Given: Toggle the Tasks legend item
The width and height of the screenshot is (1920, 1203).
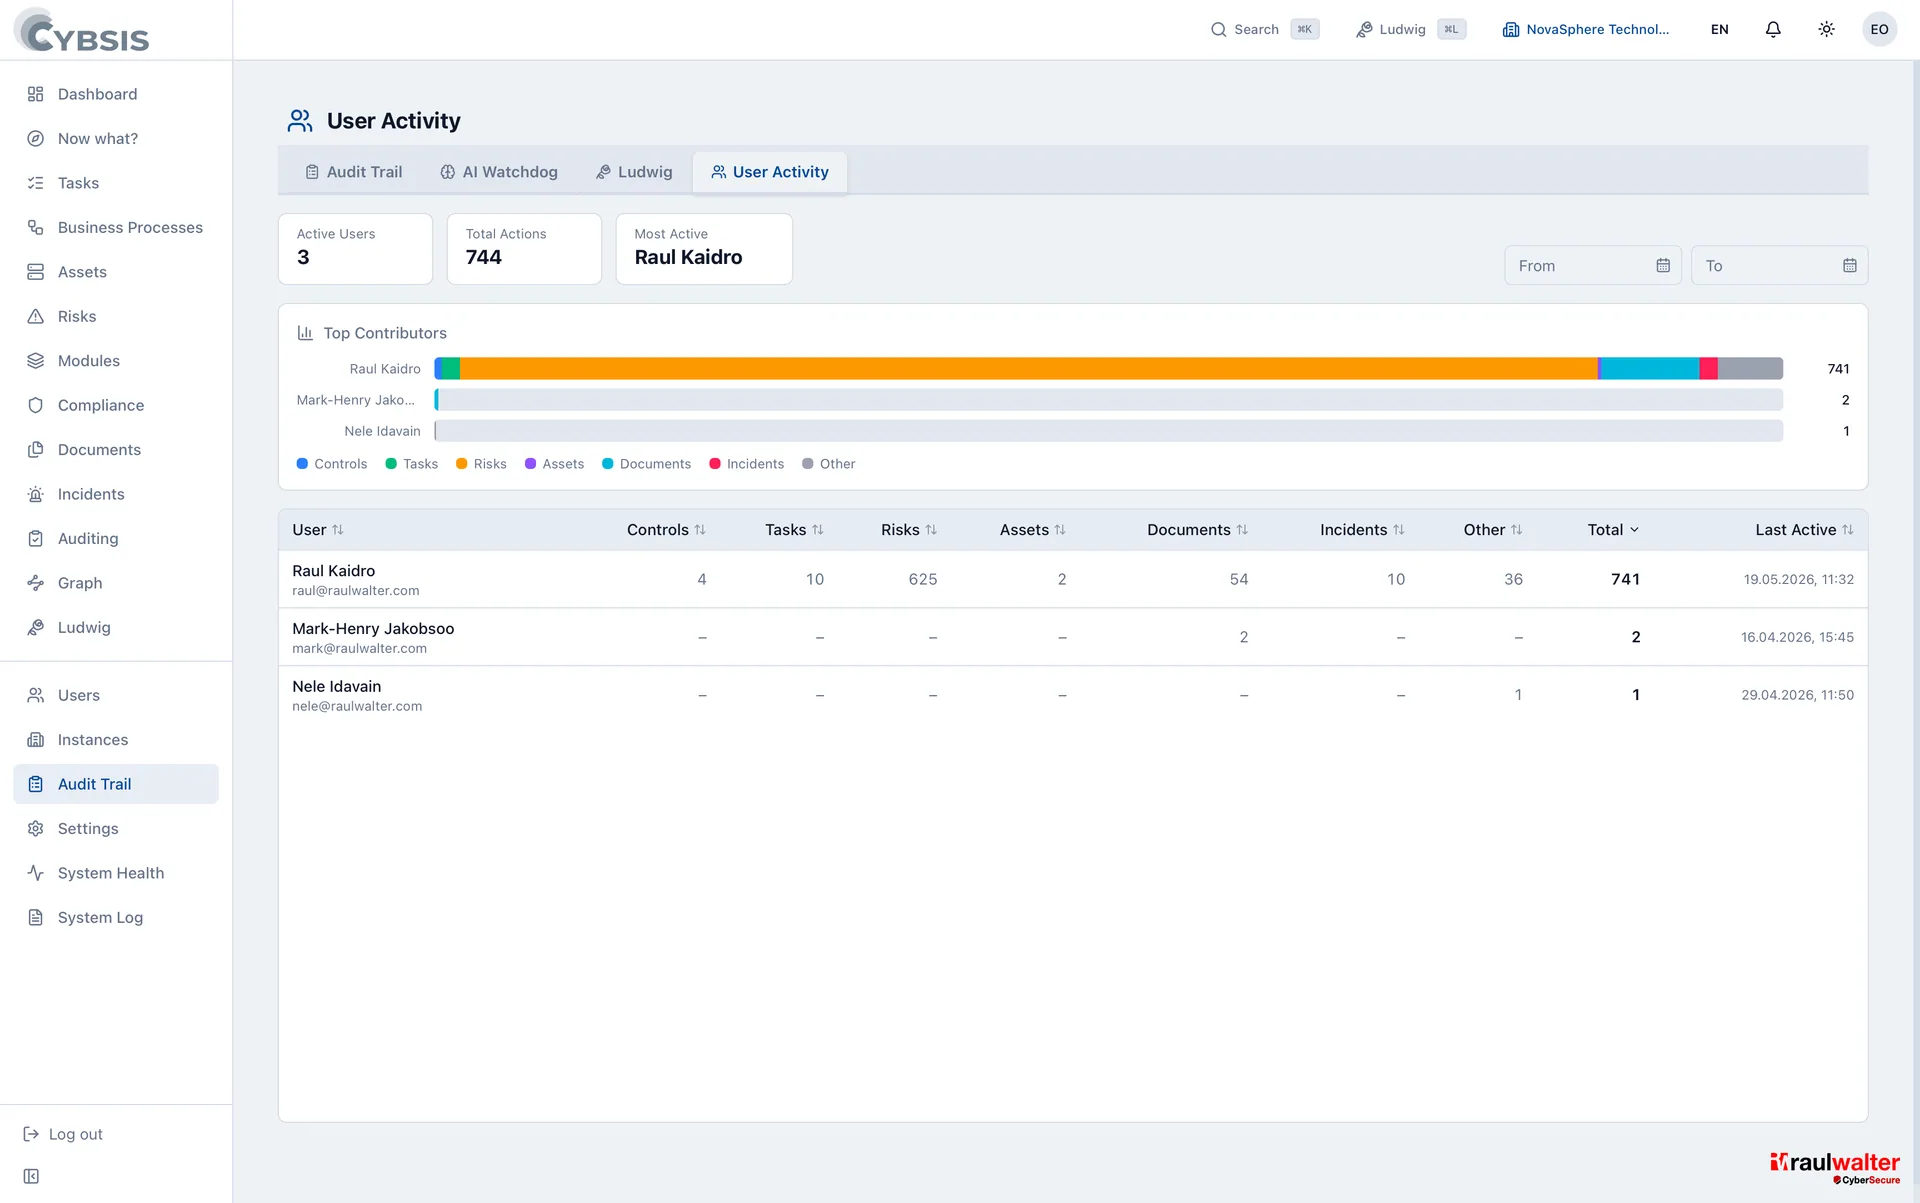Looking at the screenshot, I should coord(412,464).
